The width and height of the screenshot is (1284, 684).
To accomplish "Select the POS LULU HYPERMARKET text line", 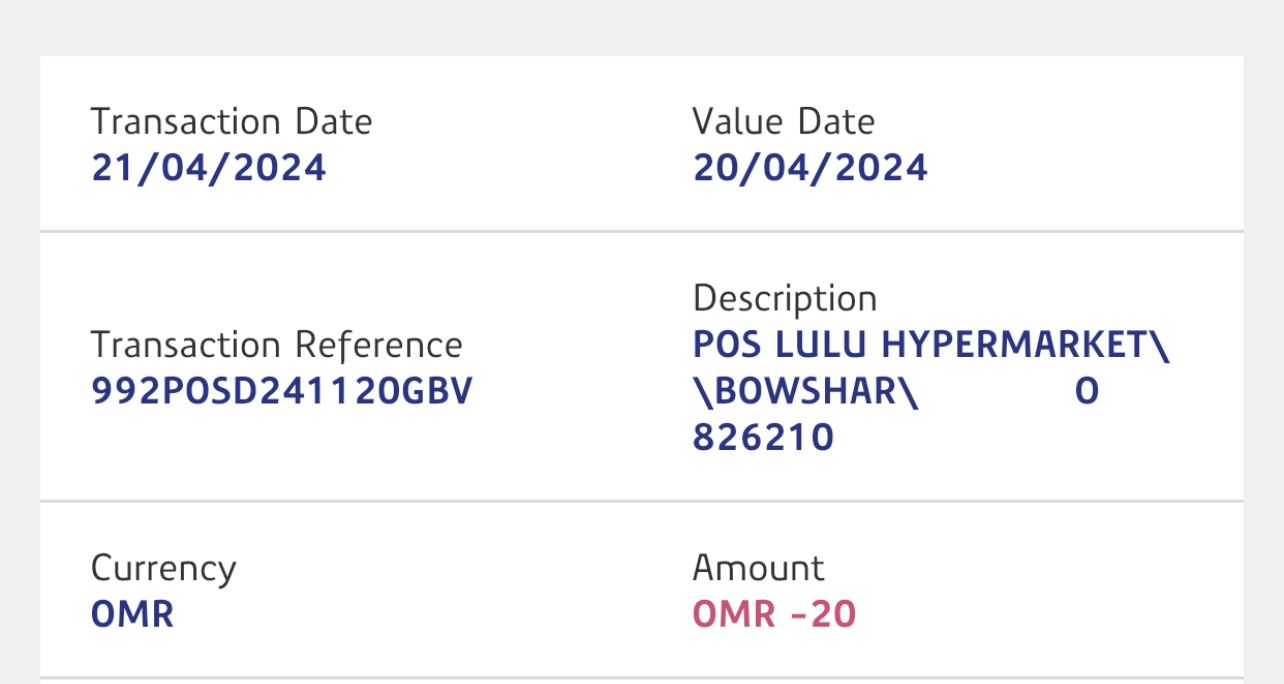I will [x=930, y=345].
